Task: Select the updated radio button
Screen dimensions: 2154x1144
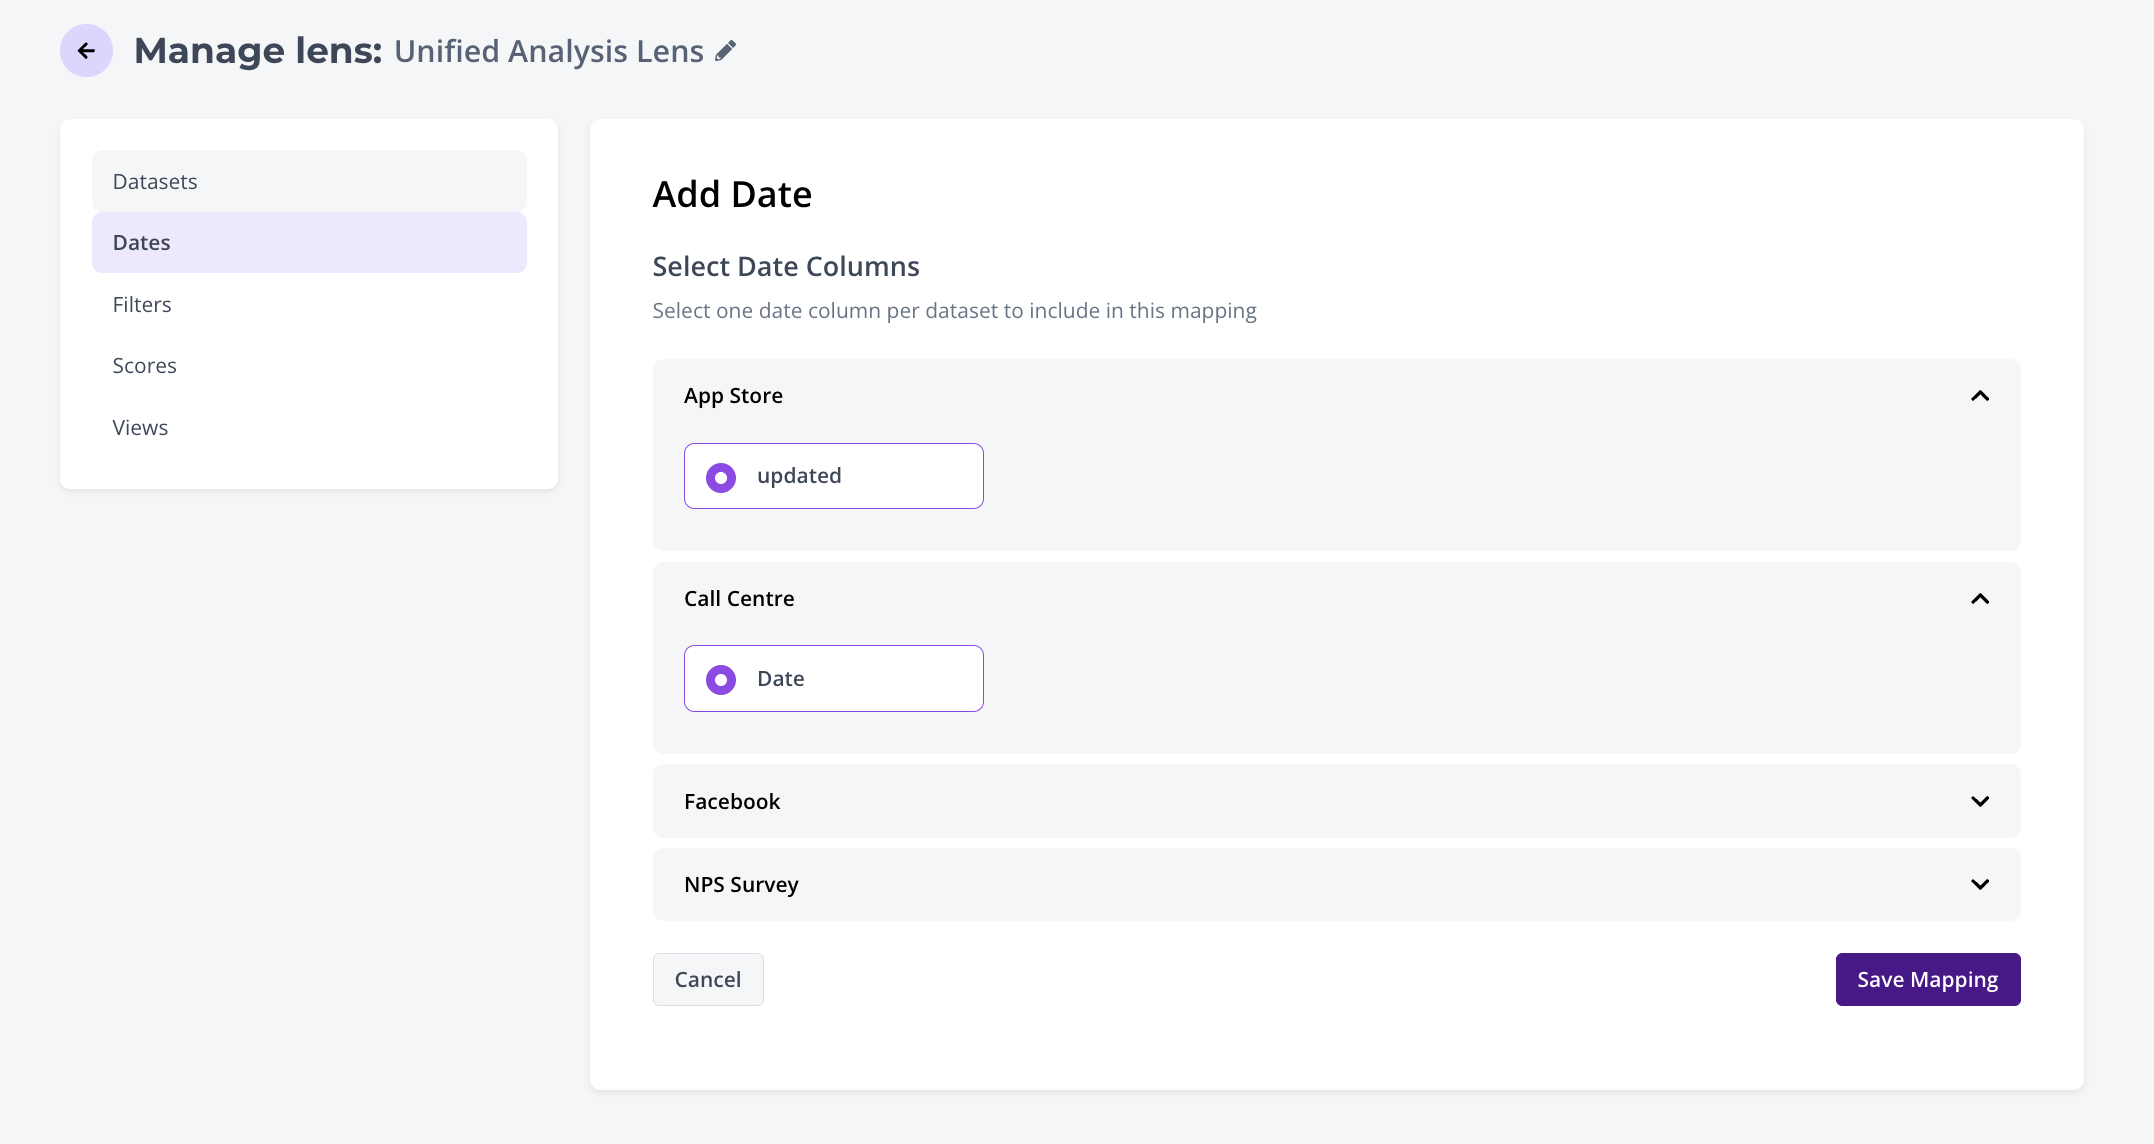Action: coord(721,477)
